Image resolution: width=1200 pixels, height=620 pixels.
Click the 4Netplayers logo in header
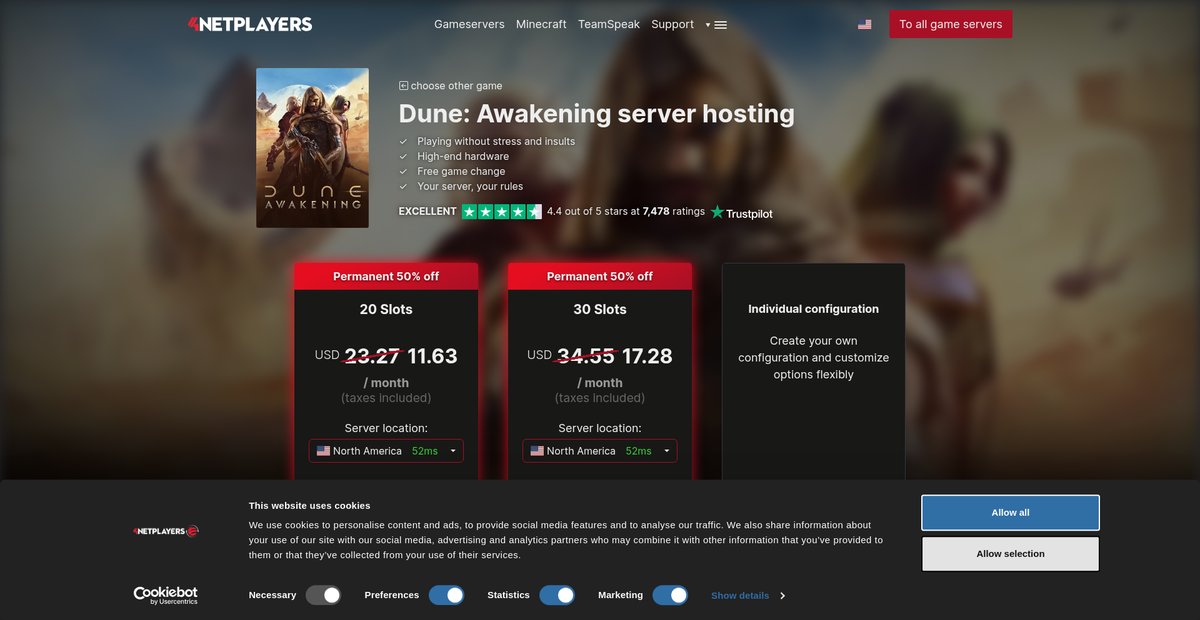point(250,24)
